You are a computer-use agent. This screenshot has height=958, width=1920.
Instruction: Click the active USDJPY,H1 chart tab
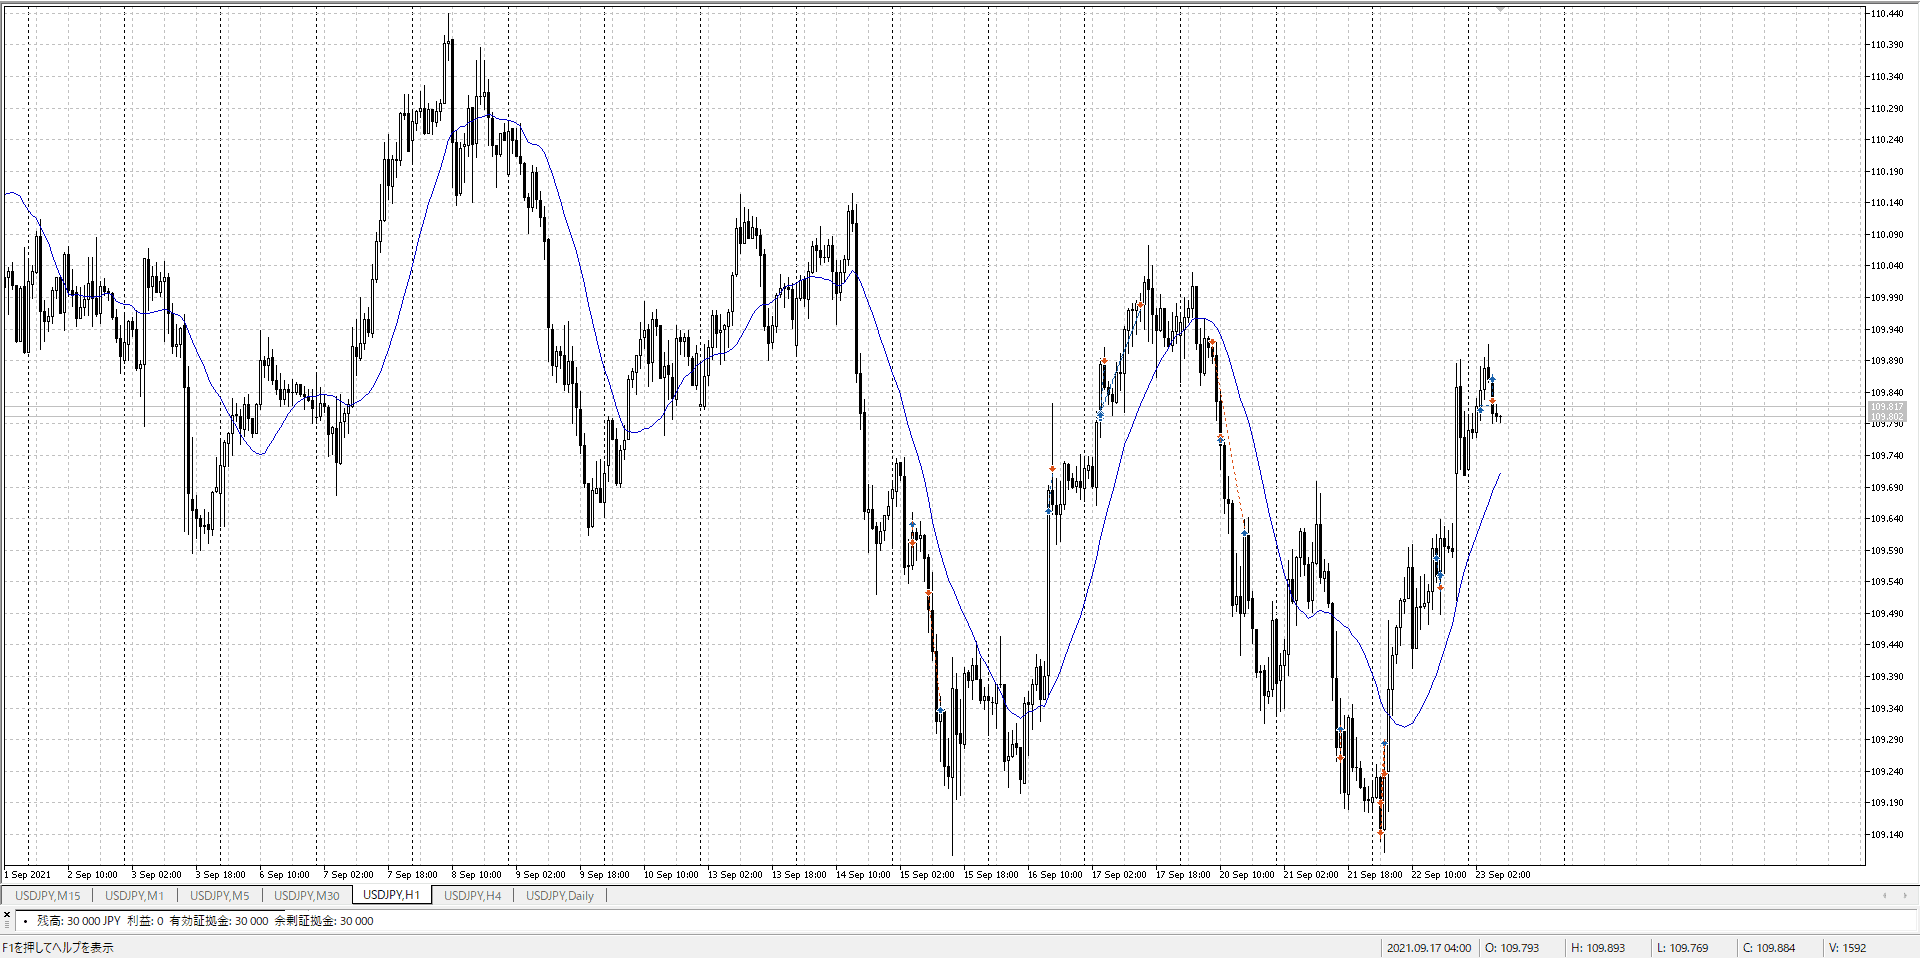391,895
